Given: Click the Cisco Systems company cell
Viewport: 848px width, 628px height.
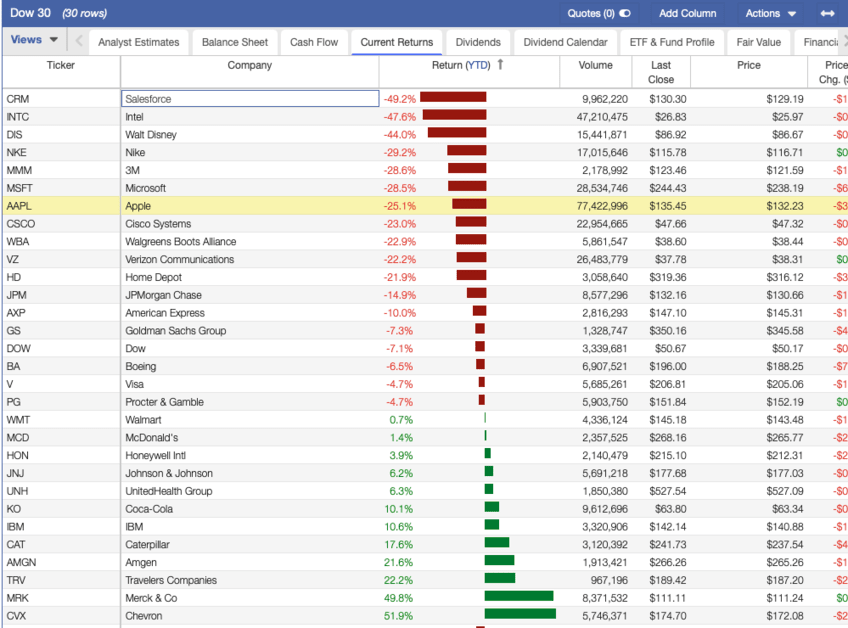Looking at the screenshot, I should tap(250, 224).
